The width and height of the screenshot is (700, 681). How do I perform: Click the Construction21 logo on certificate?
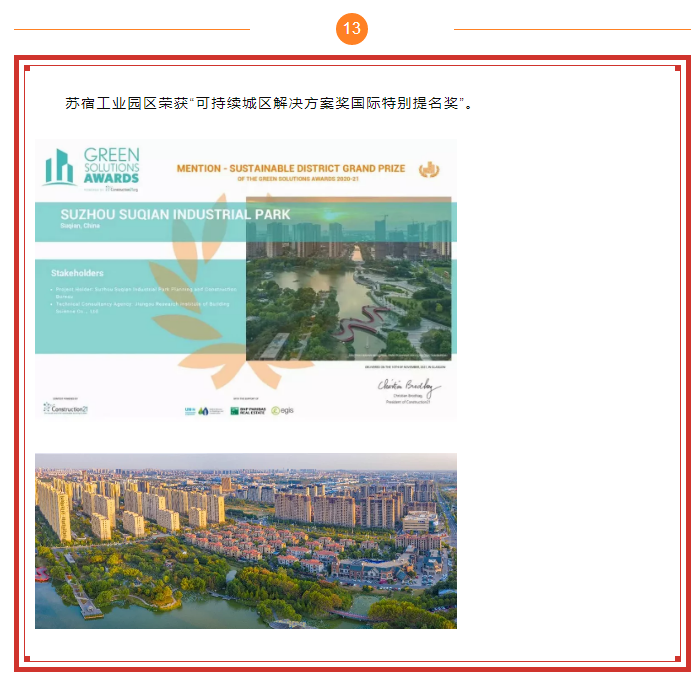(67, 408)
